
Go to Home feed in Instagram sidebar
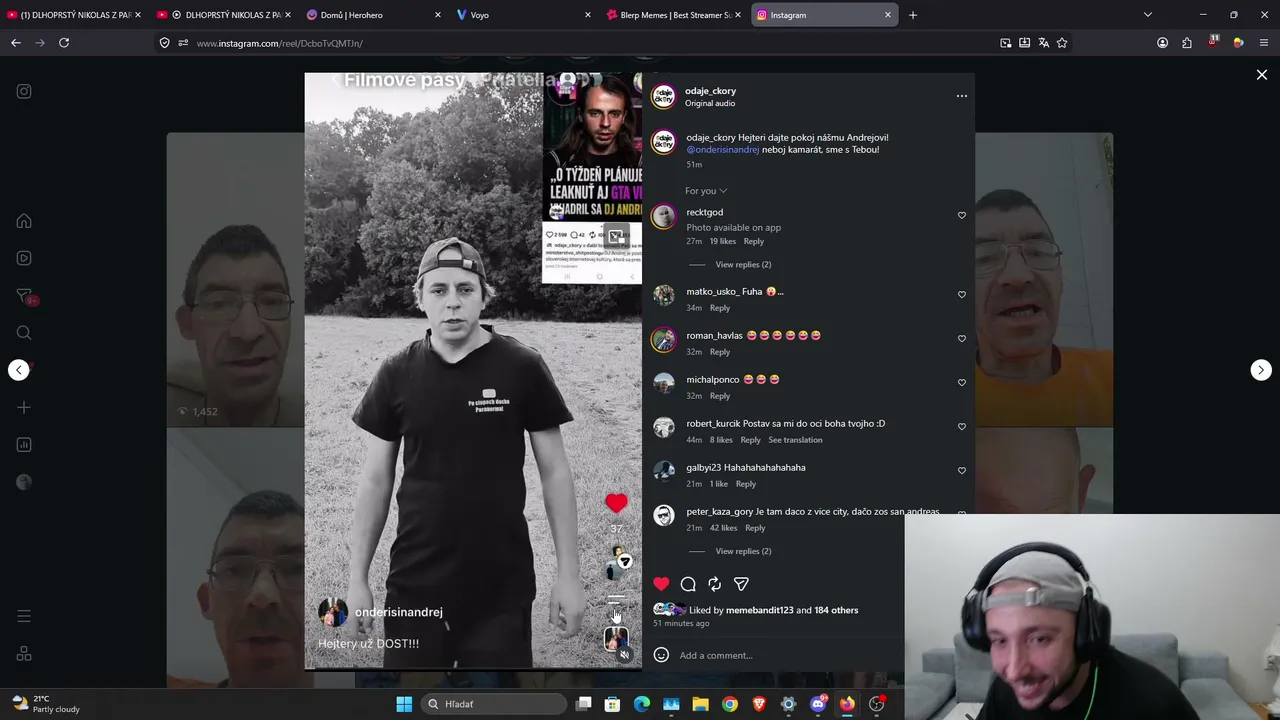[x=24, y=221]
